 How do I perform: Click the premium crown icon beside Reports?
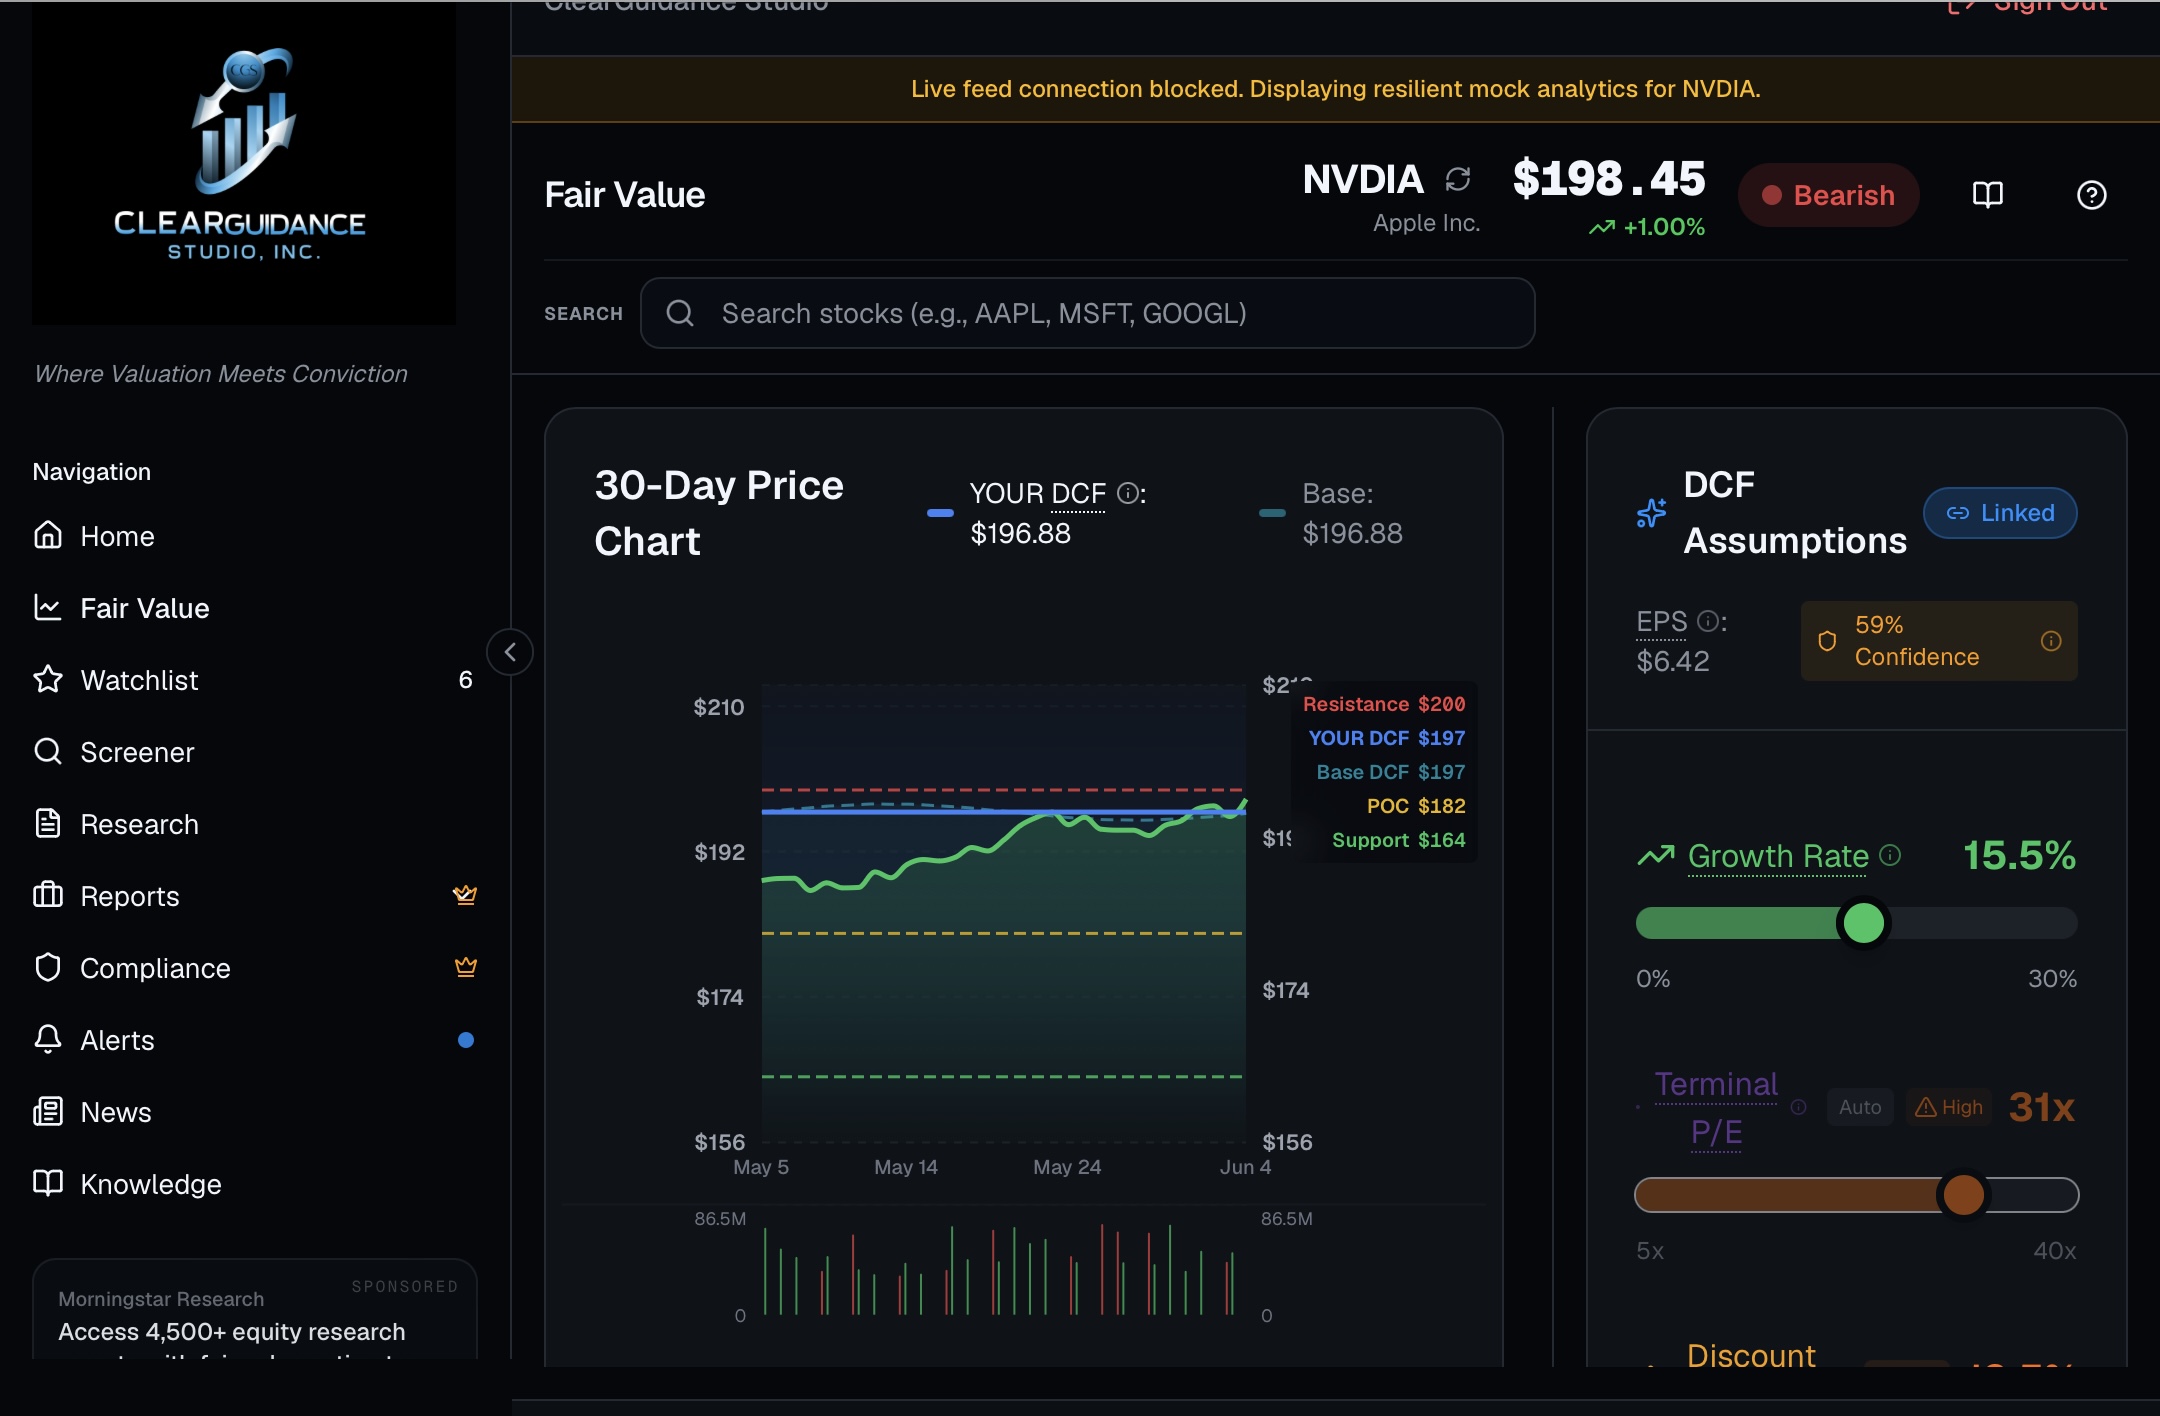tap(465, 895)
